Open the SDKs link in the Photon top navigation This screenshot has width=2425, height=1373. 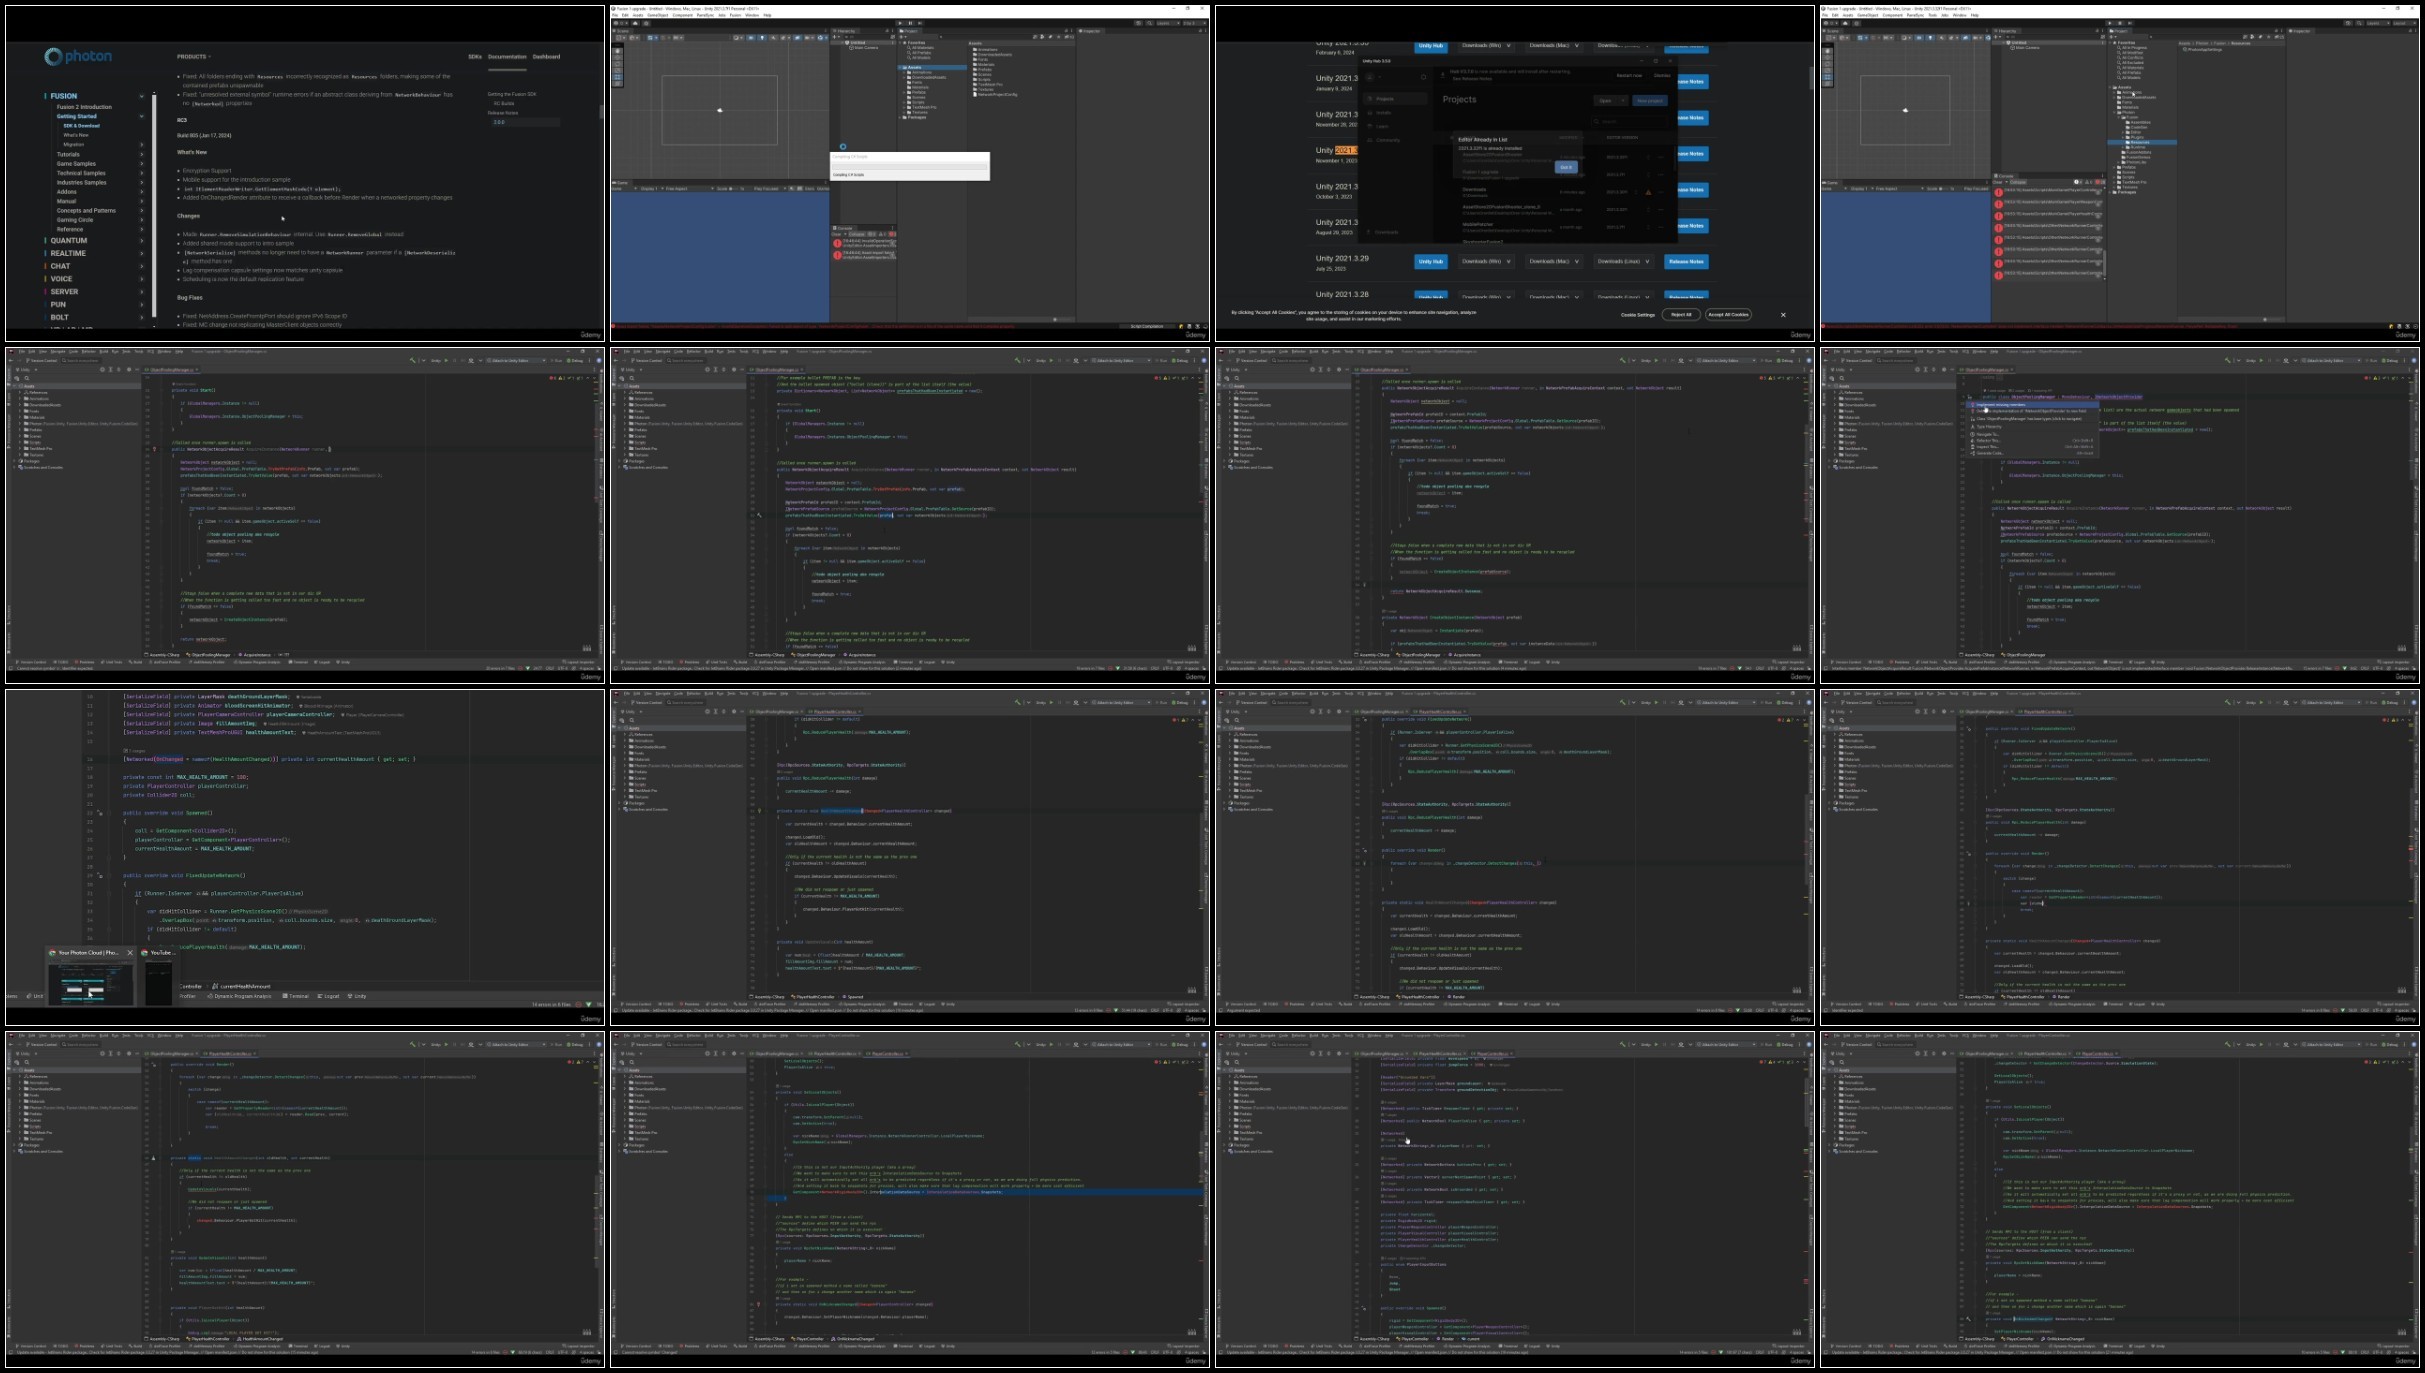click(475, 57)
